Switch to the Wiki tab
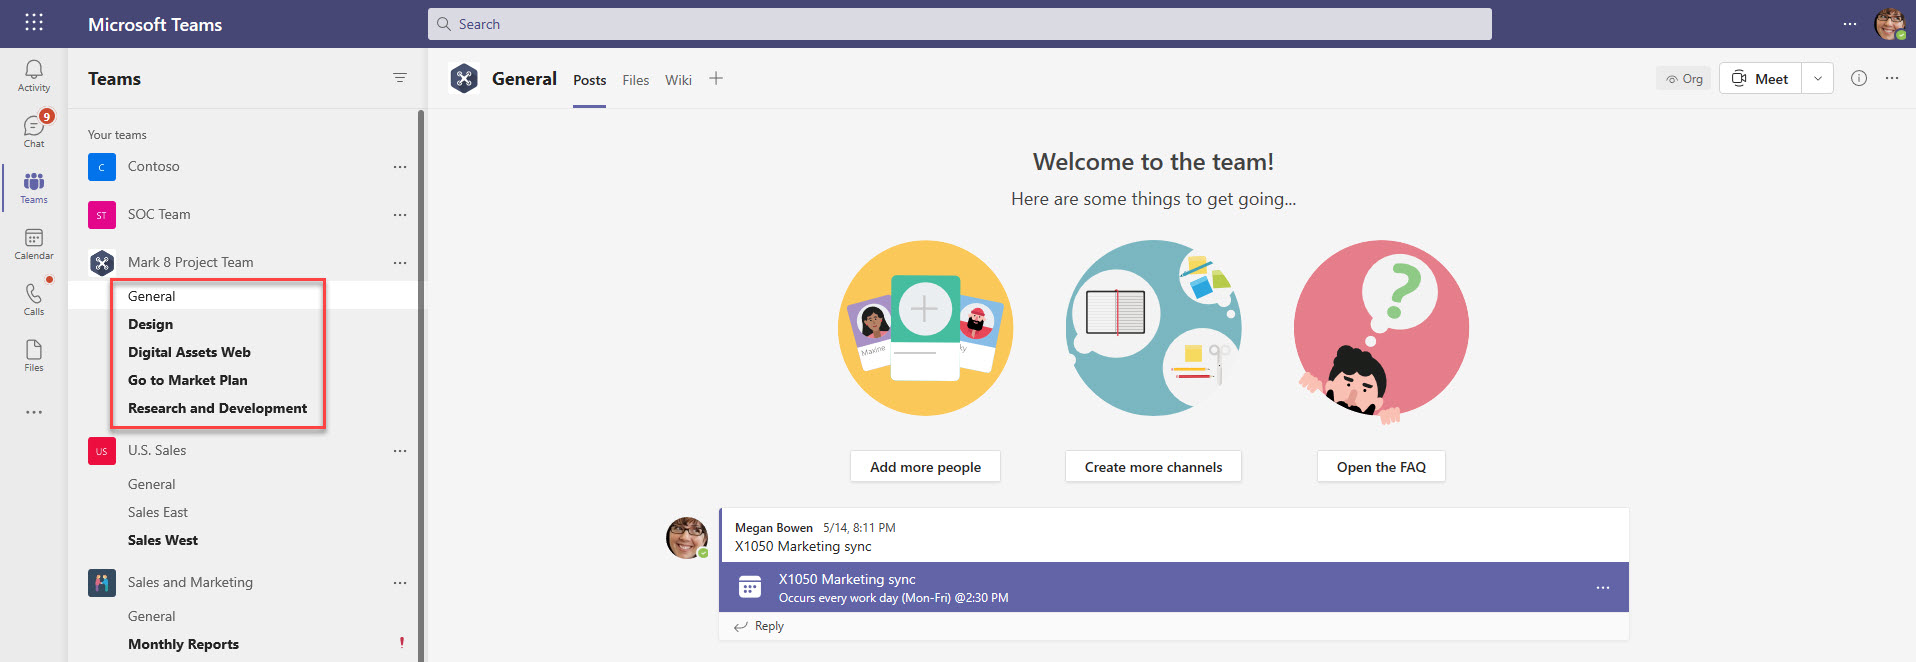Screen dimensions: 1916x662 coord(678,80)
